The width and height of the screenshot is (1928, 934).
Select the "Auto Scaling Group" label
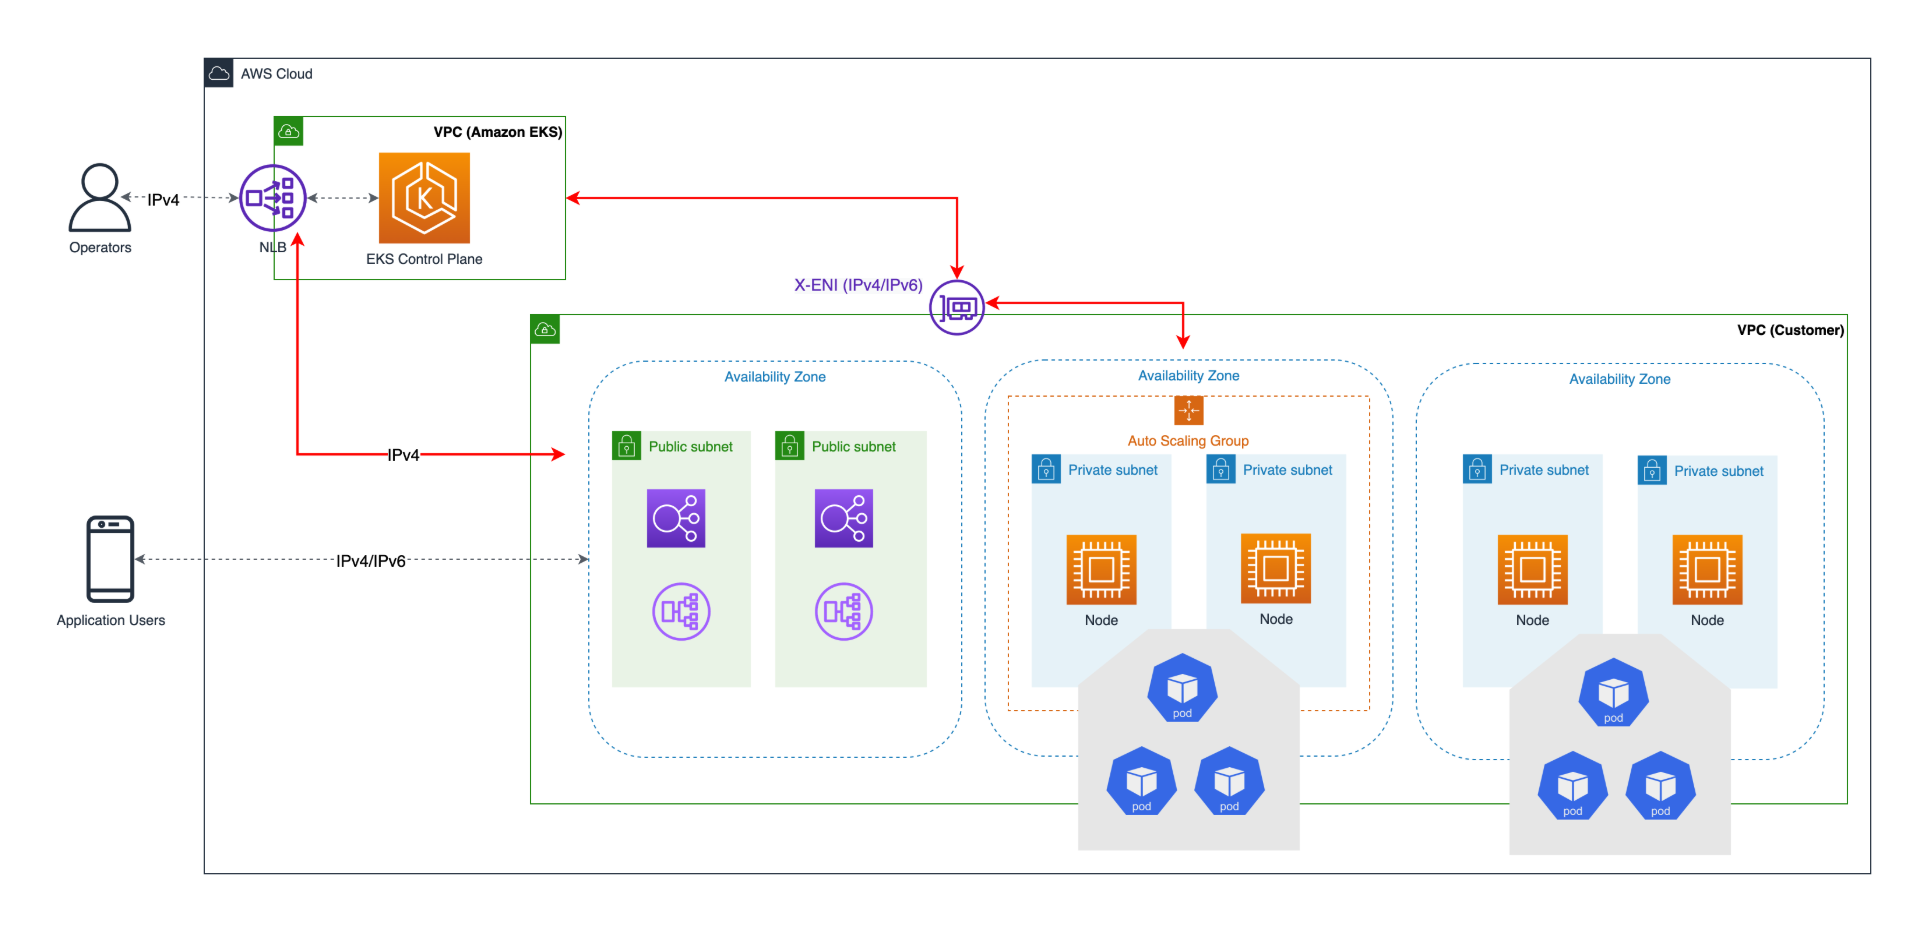tap(1188, 441)
